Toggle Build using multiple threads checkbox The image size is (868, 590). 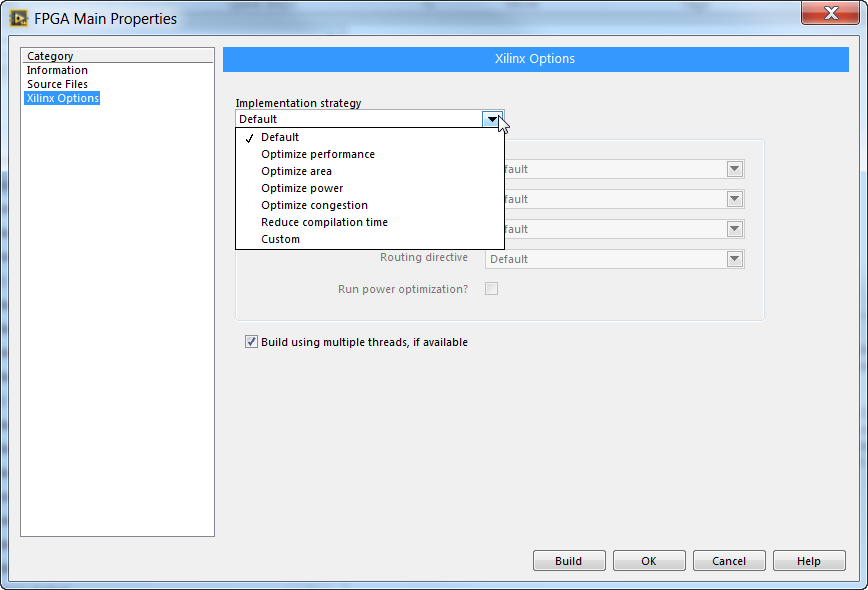pyautogui.click(x=251, y=342)
